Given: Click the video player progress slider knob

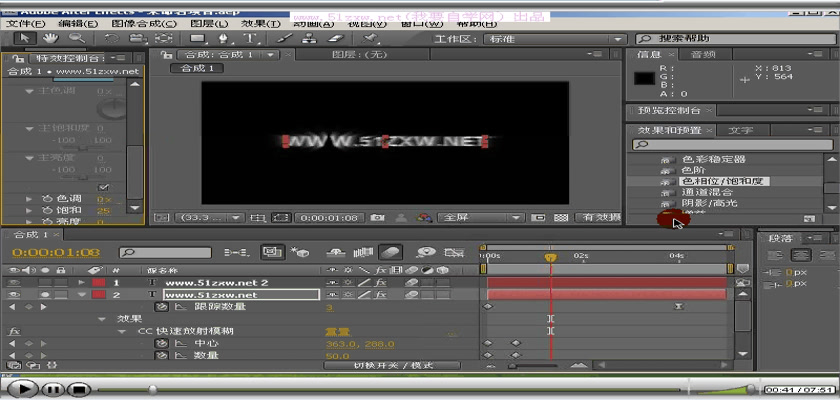Looking at the screenshot, I should 153,389.
